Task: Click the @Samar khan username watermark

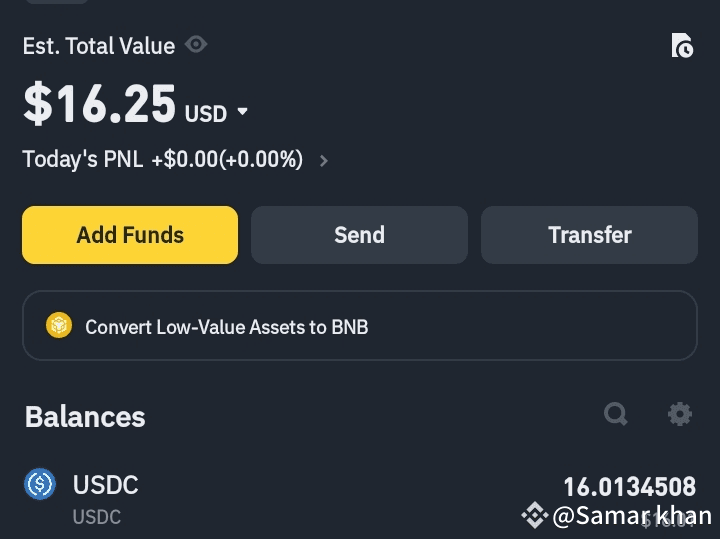Action: pos(632,516)
